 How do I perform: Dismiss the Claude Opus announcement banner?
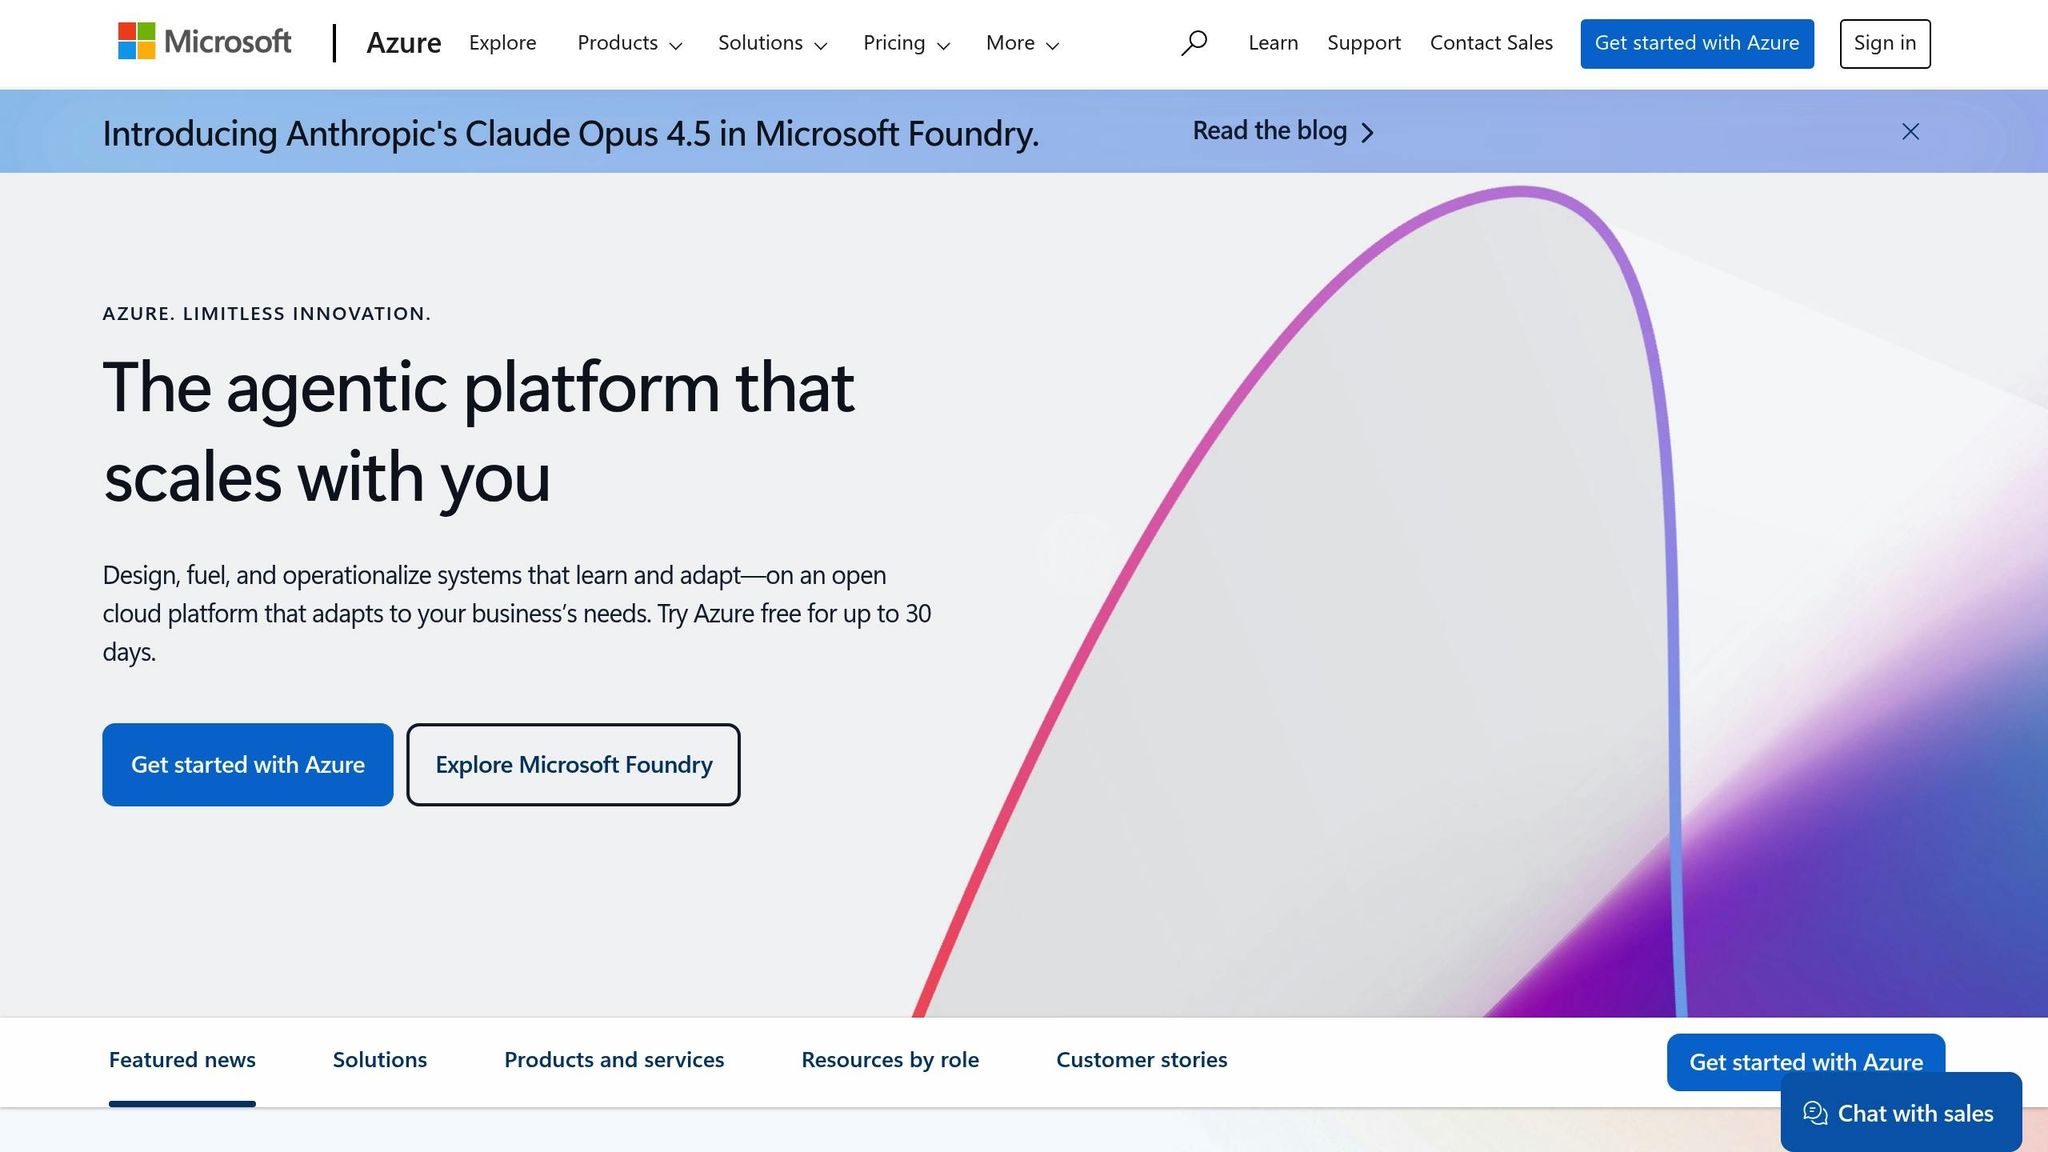[x=1910, y=132]
